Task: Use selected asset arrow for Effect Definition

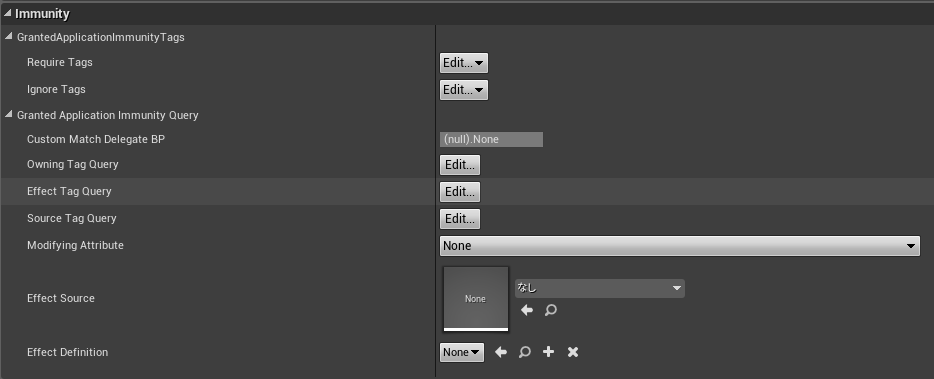Action: pyautogui.click(x=501, y=352)
